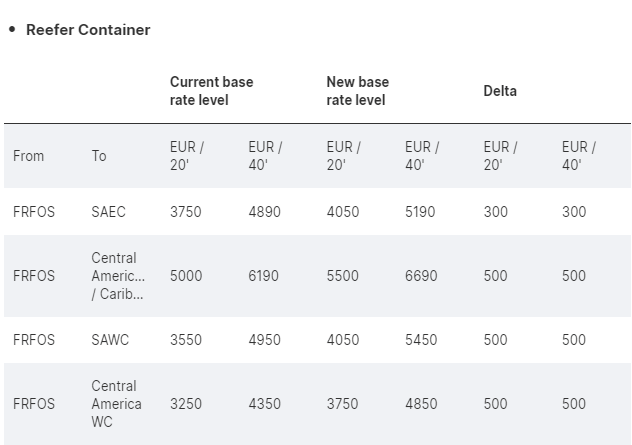Select the SAWC destination cell

click(109, 340)
